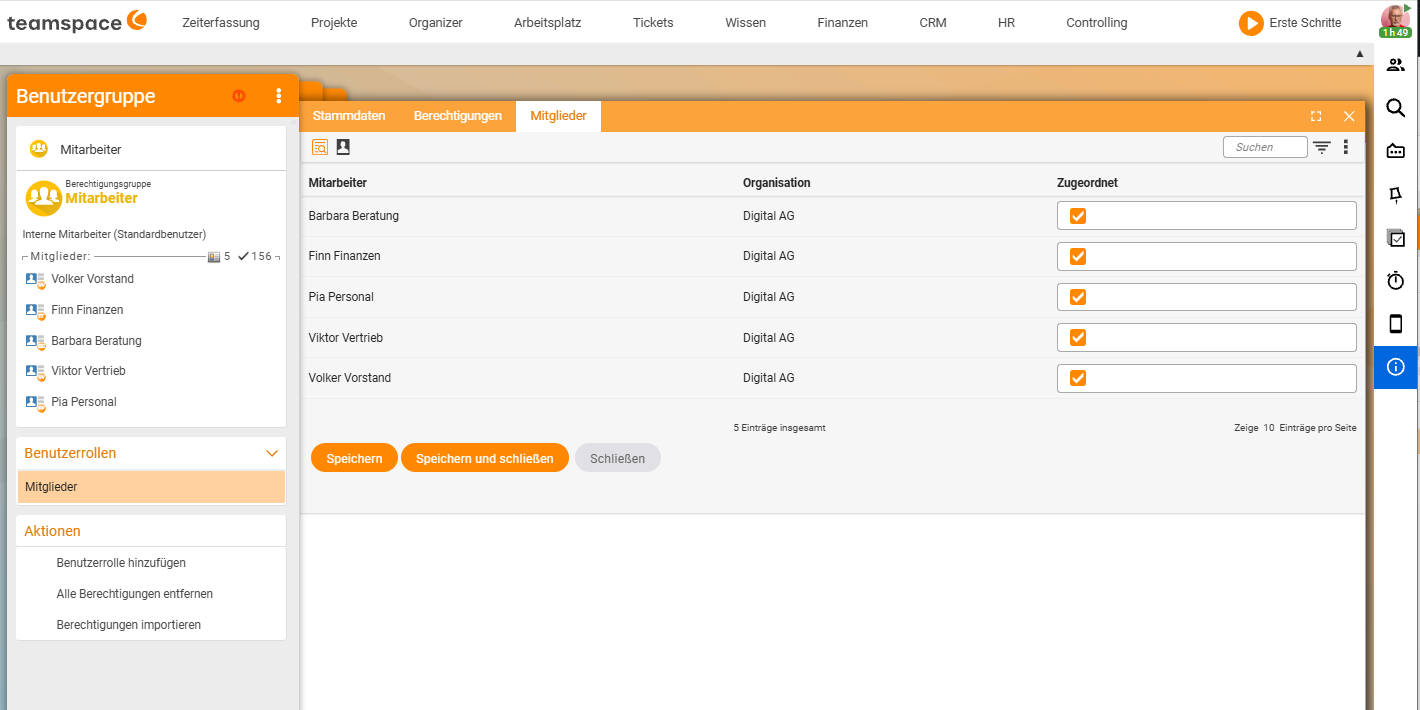The width and height of the screenshot is (1420, 710).
Task: Click the blue info icon in right sidebar
Action: pyautogui.click(x=1396, y=367)
